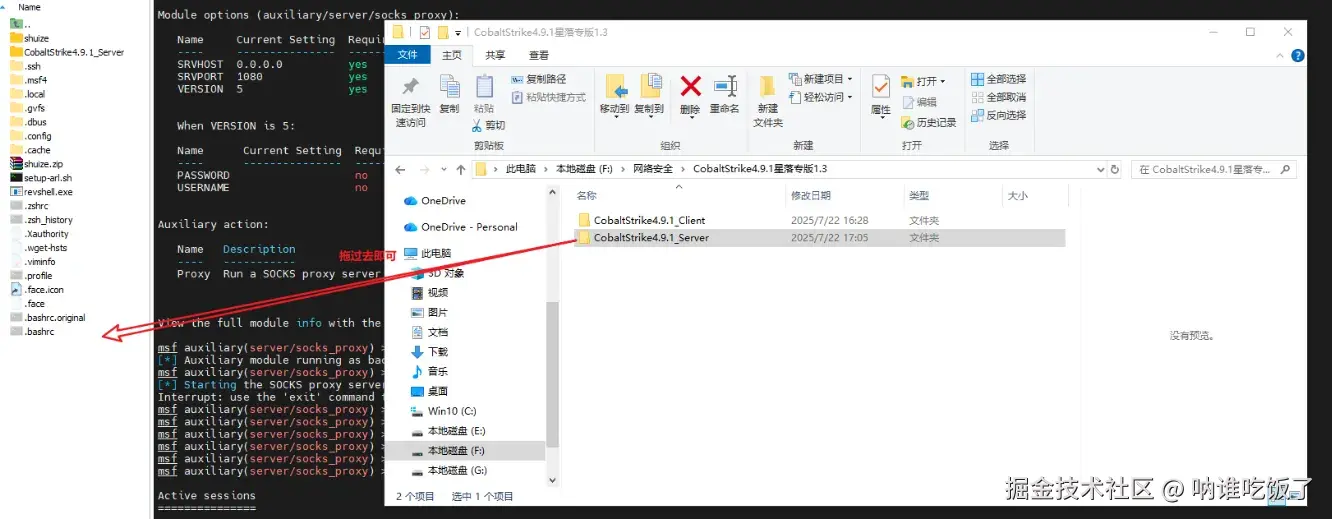Open 3D 对象 in the navigation pane
Screen dimensions: 1332x519
[438, 273]
